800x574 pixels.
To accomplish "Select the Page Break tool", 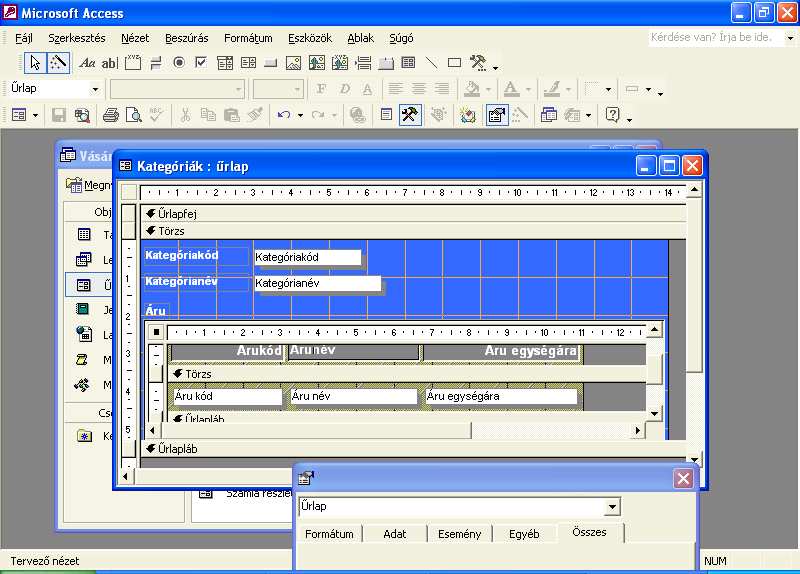I will coord(363,63).
